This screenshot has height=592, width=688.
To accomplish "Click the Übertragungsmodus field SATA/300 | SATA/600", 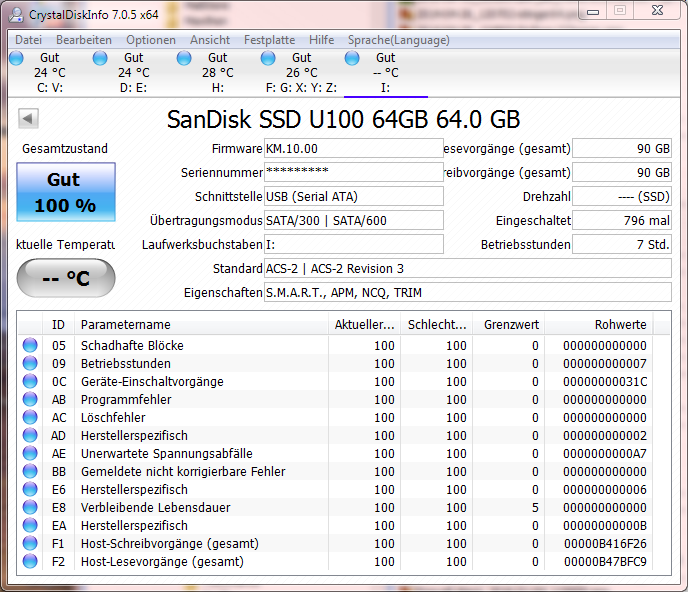I will [354, 220].
